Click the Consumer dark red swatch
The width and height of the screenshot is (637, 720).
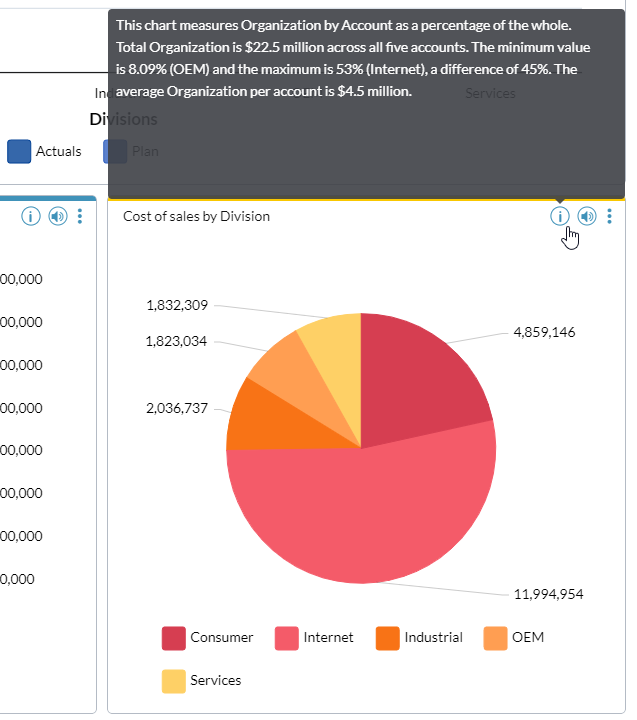[x=174, y=638]
